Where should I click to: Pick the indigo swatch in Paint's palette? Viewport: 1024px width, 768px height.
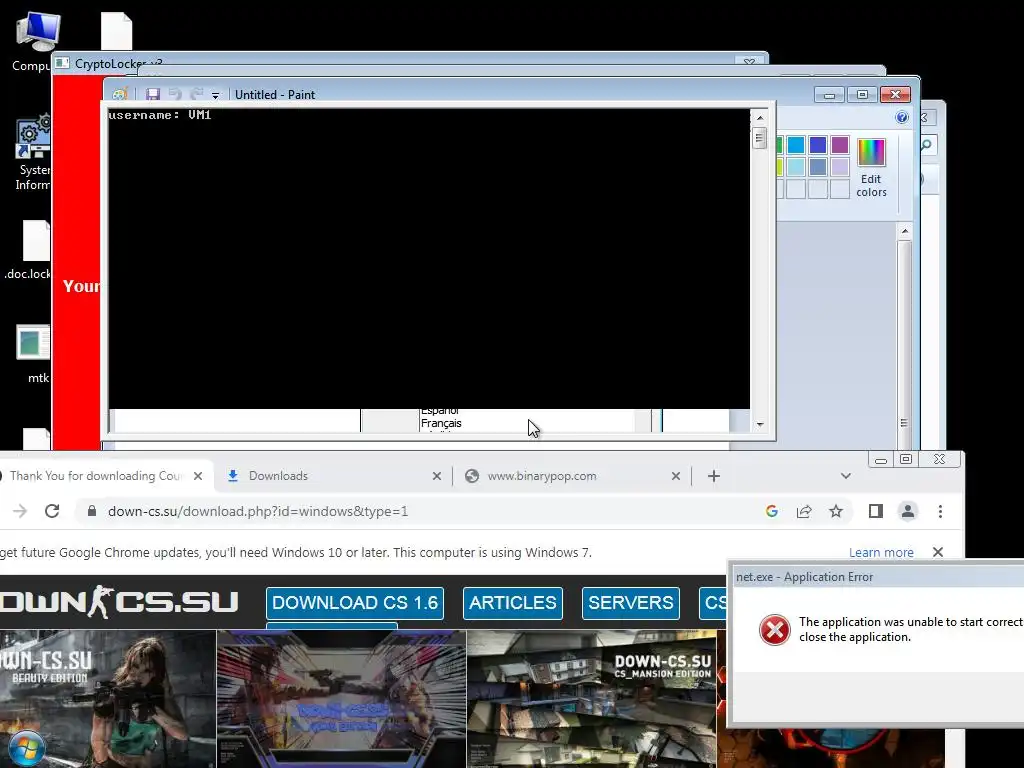pos(818,145)
